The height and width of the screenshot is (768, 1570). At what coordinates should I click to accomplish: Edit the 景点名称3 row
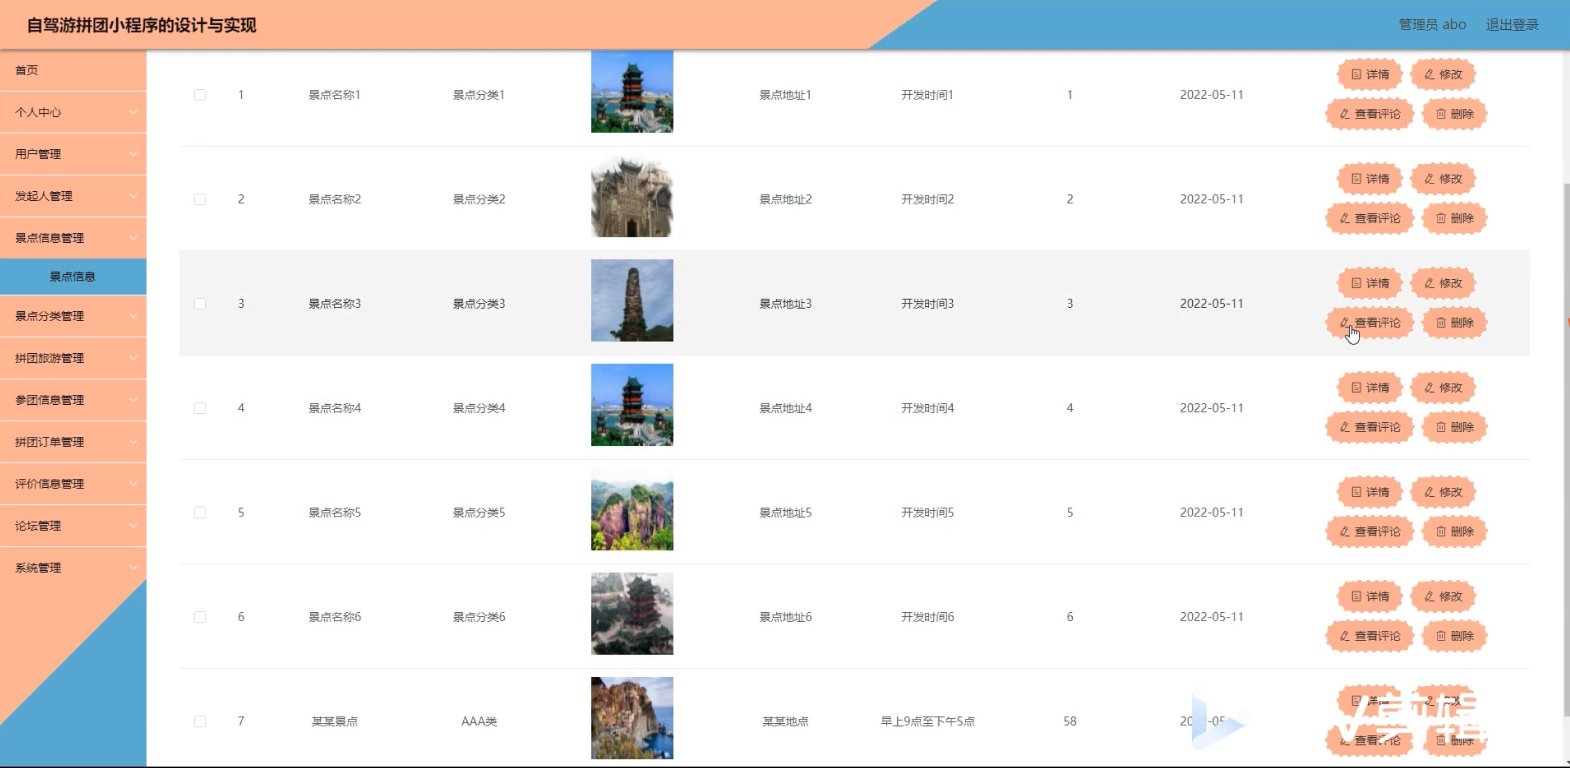click(1443, 283)
